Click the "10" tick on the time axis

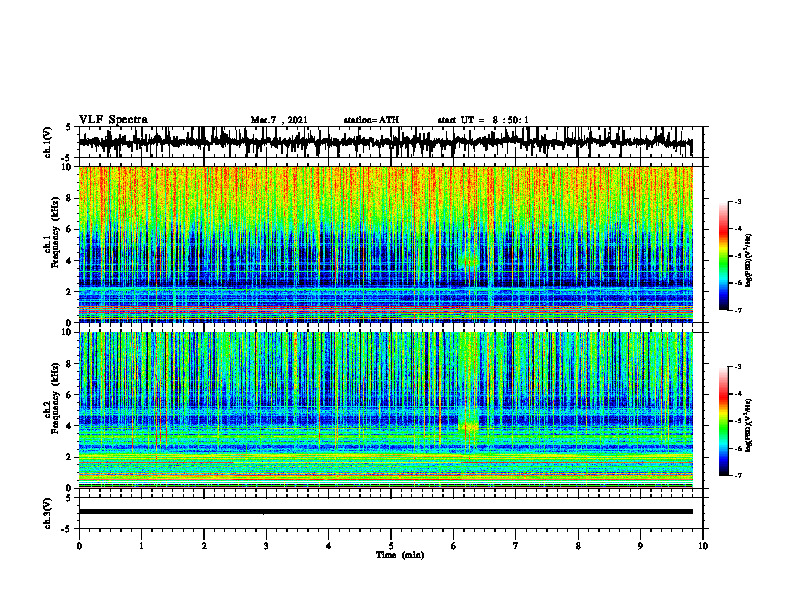(703, 546)
